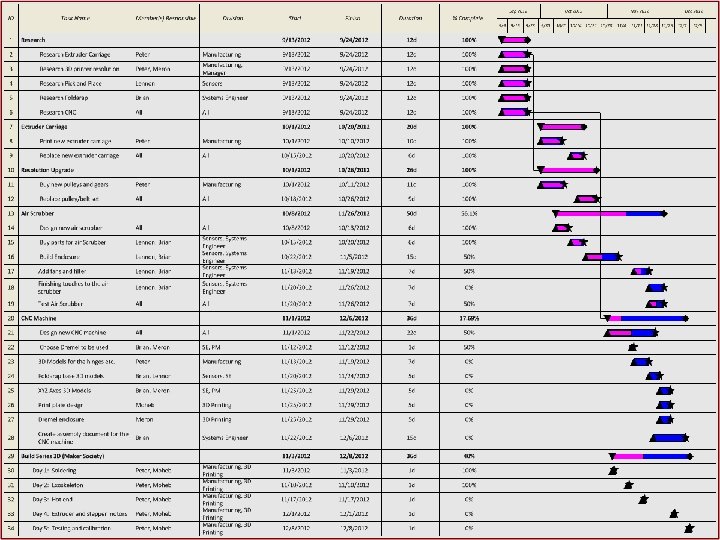Click Extruder Carriage summary bar in Gantt chart
This screenshot has width=720, height=540.
562,127
